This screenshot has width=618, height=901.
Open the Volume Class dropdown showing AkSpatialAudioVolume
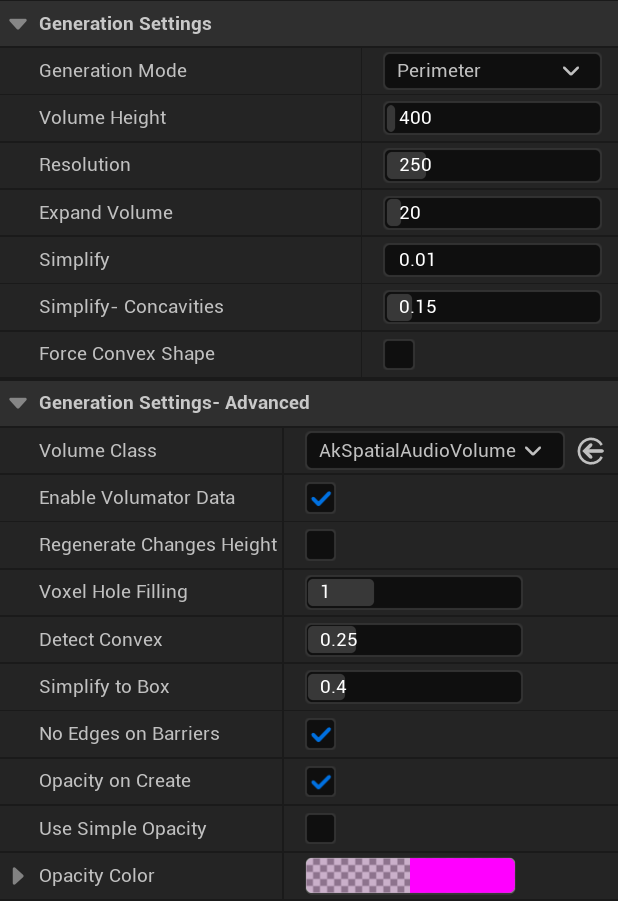[434, 450]
